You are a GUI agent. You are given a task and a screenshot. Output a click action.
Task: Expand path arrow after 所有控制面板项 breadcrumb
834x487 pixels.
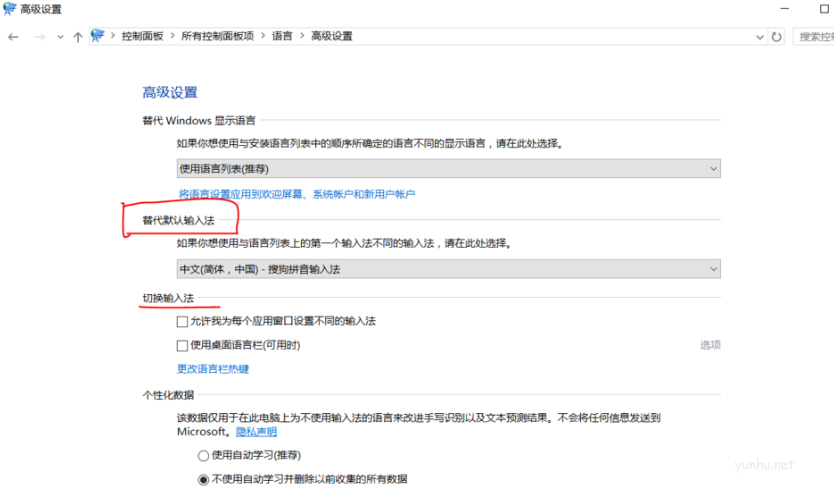[263, 36]
